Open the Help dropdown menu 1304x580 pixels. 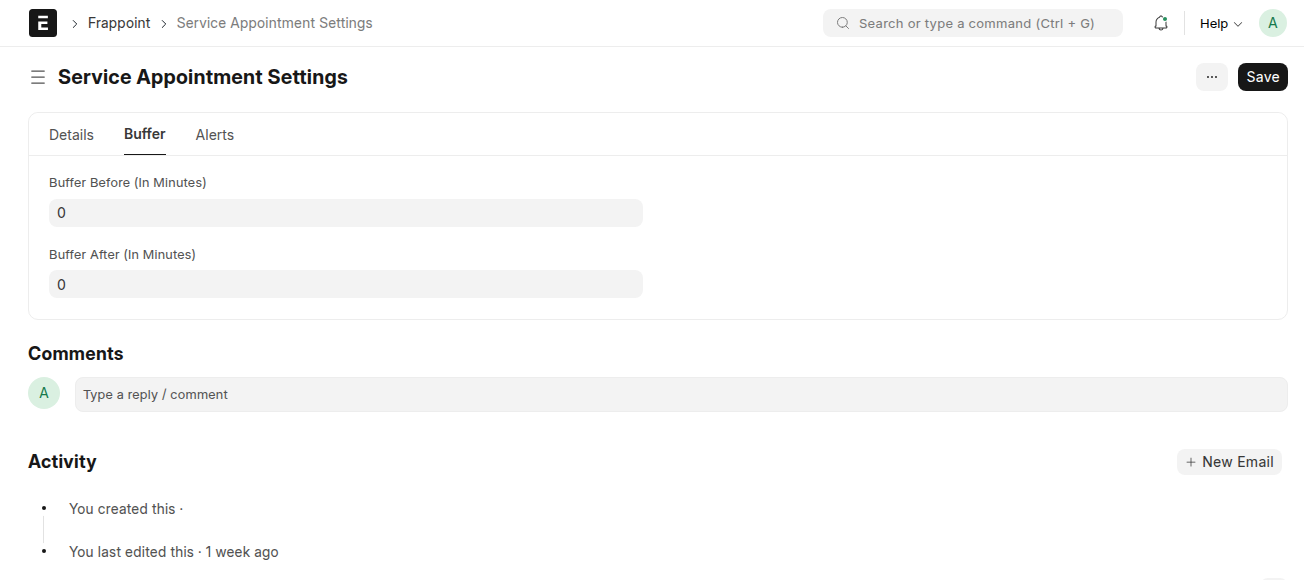pyautogui.click(x=1220, y=23)
